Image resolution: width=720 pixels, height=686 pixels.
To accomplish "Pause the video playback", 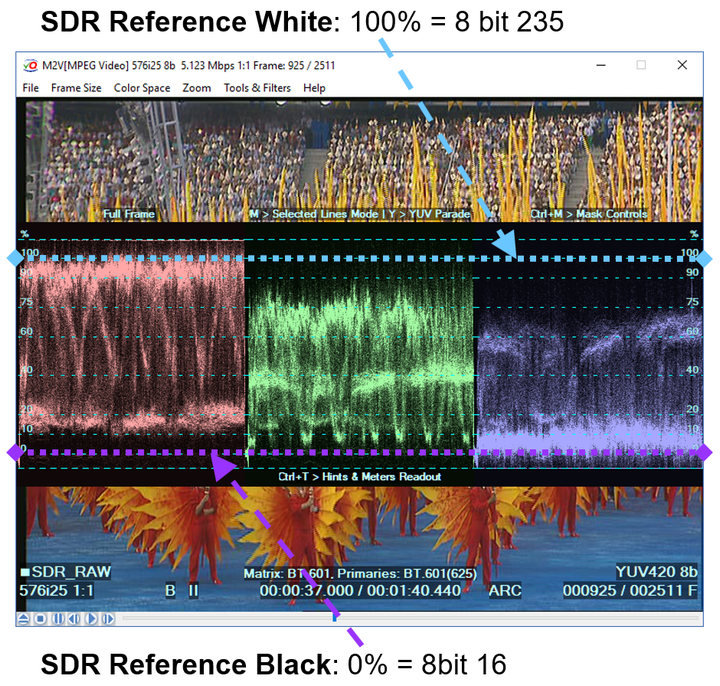I will tap(58, 618).
